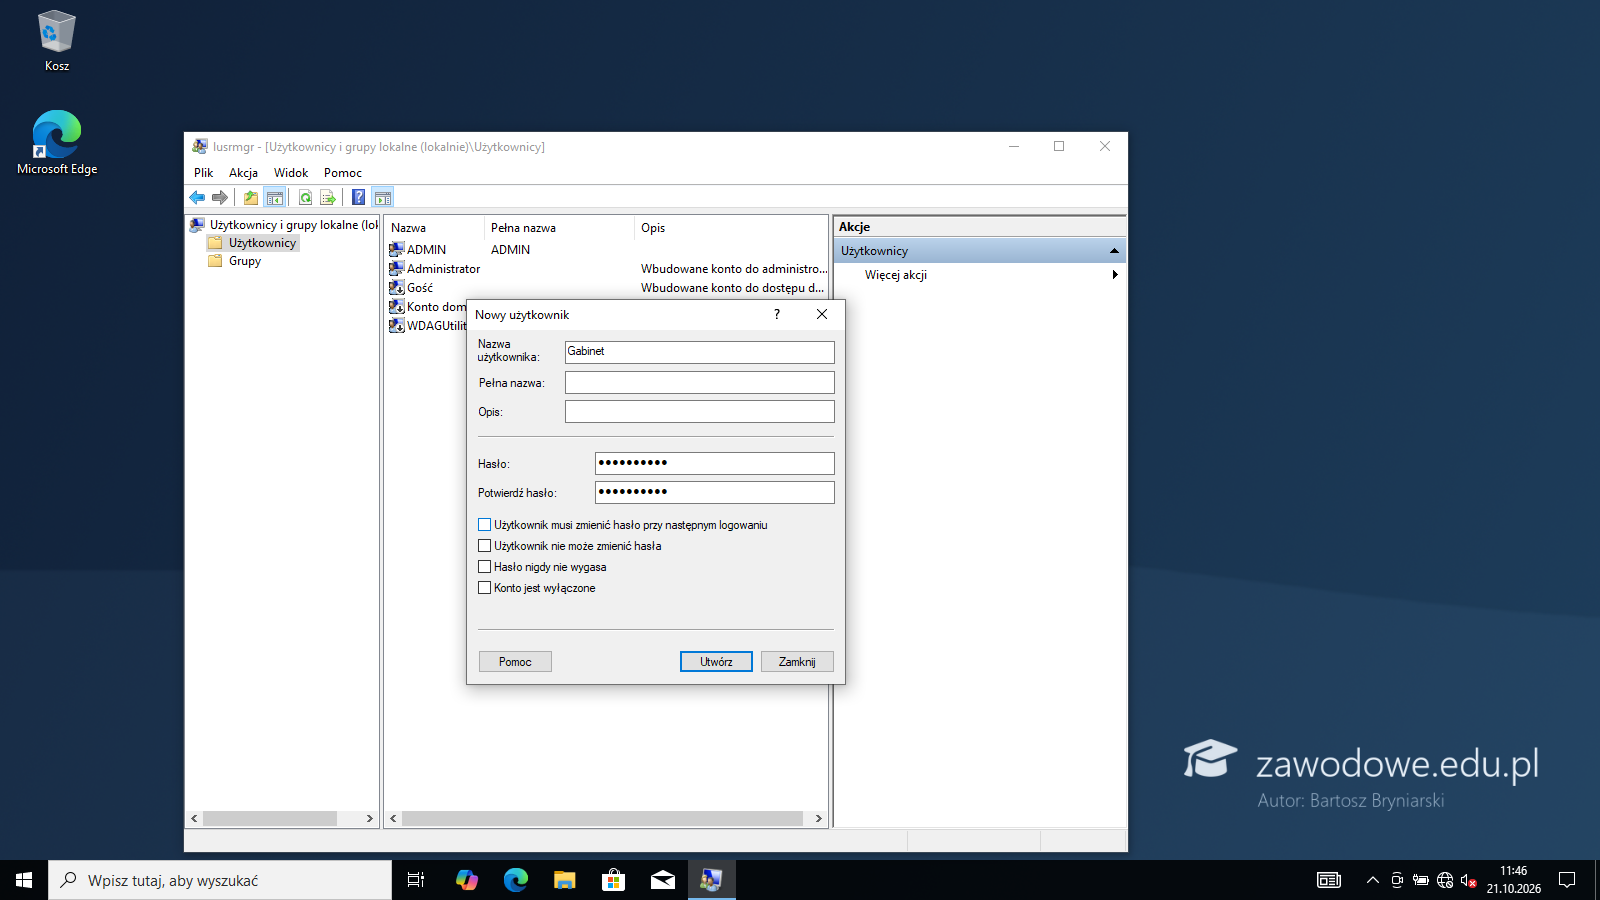
Task: Check 'Hasło nigdy nie wygasa' option
Action: (x=484, y=566)
